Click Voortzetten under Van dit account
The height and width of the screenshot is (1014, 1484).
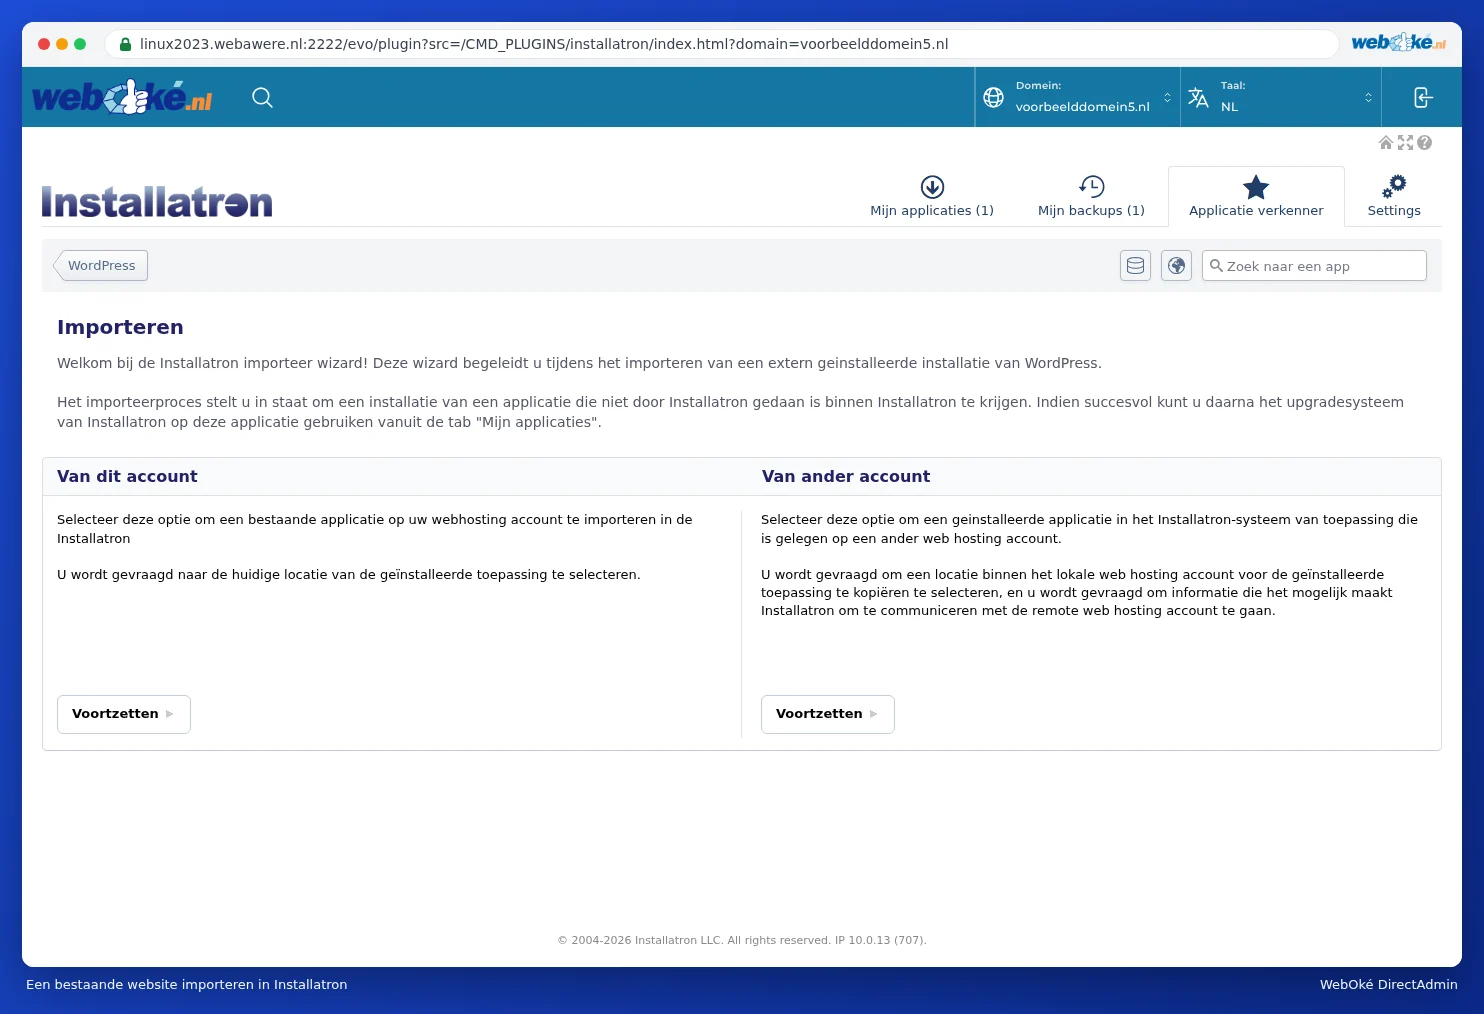[x=124, y=714]
